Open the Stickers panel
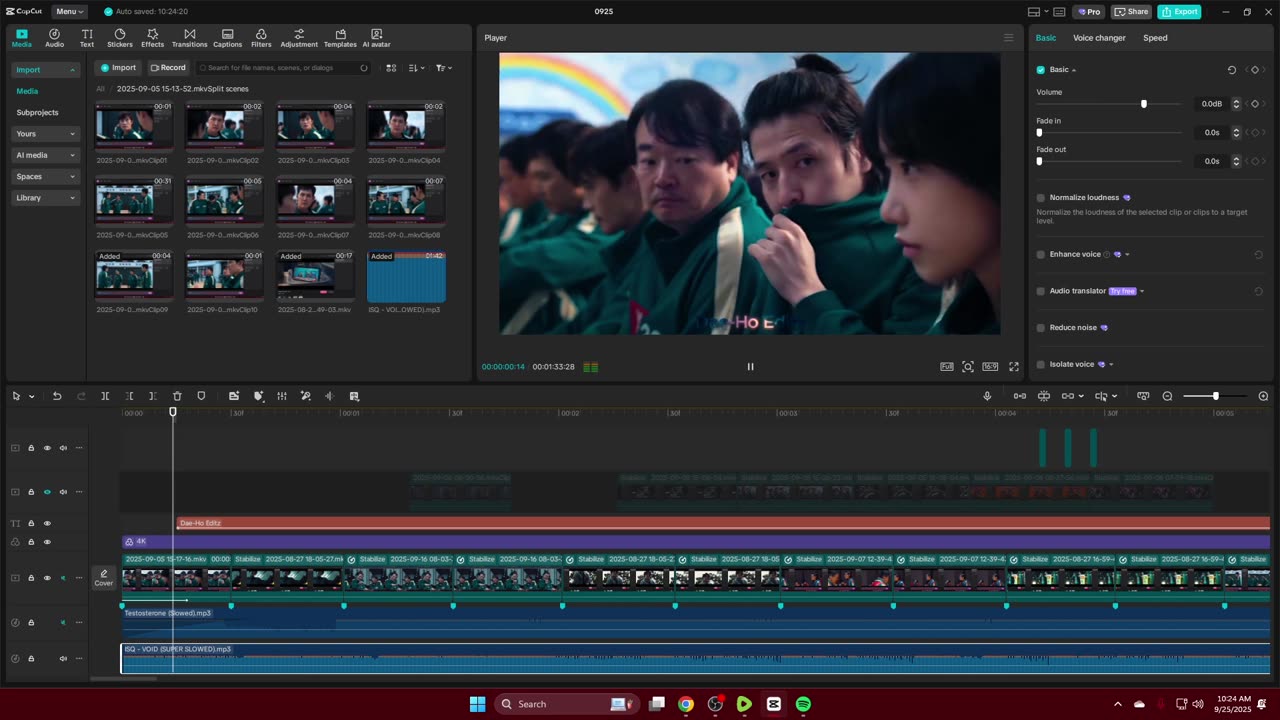Screen dimensions: 1280x720 120,38
